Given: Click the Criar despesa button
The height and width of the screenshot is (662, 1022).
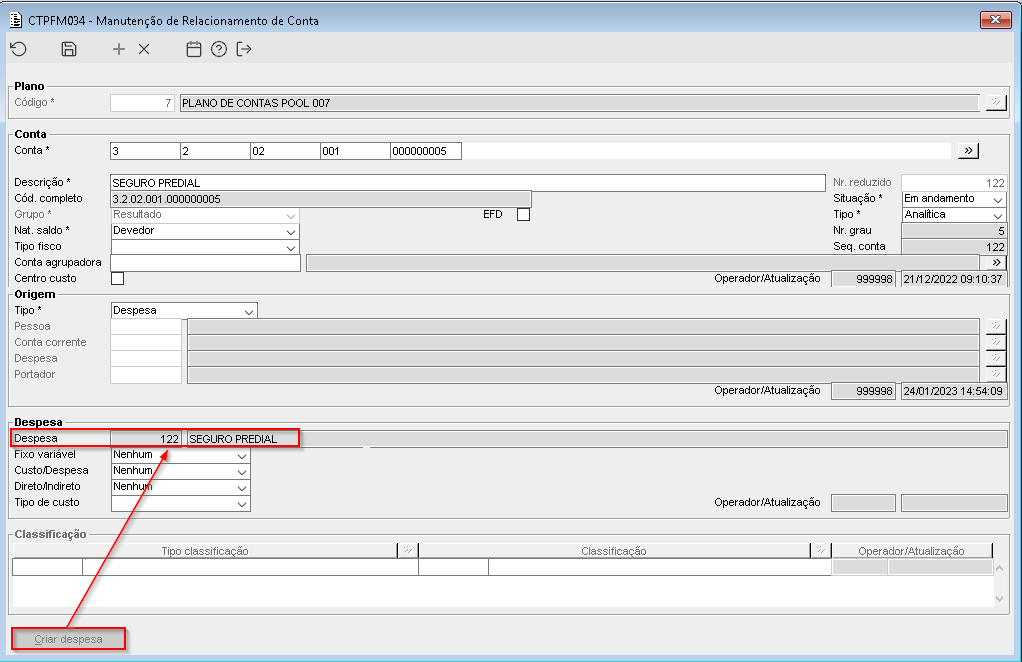Looking at the screenshot, I should (68, 639).
